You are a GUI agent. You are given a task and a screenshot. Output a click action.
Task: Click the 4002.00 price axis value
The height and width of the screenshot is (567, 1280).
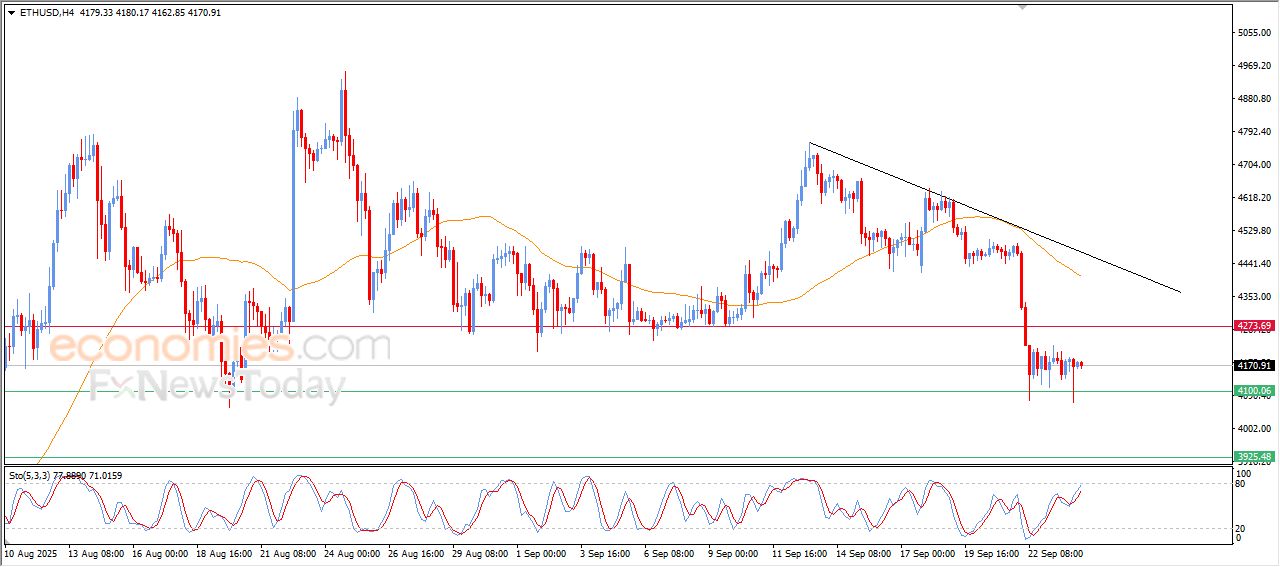1254,429
